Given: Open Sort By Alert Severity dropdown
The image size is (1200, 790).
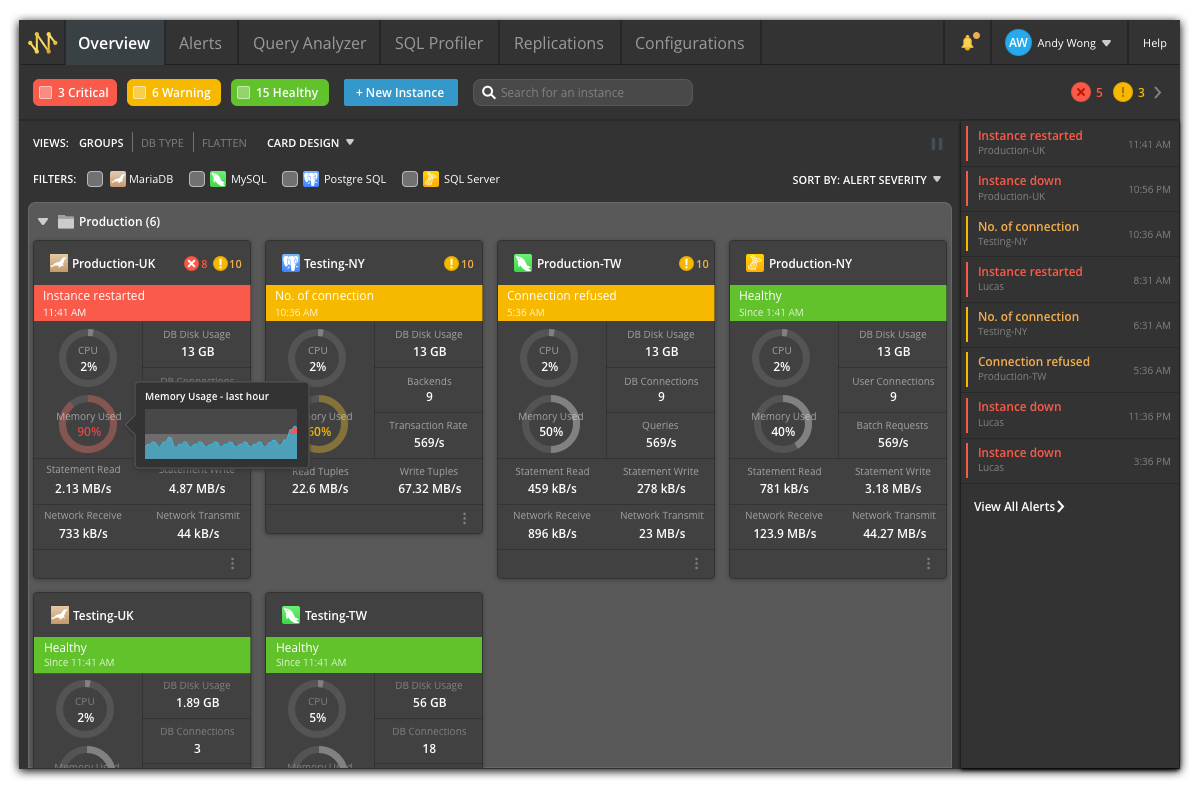Looking at the screenshot, I should [x=866, y=180].
